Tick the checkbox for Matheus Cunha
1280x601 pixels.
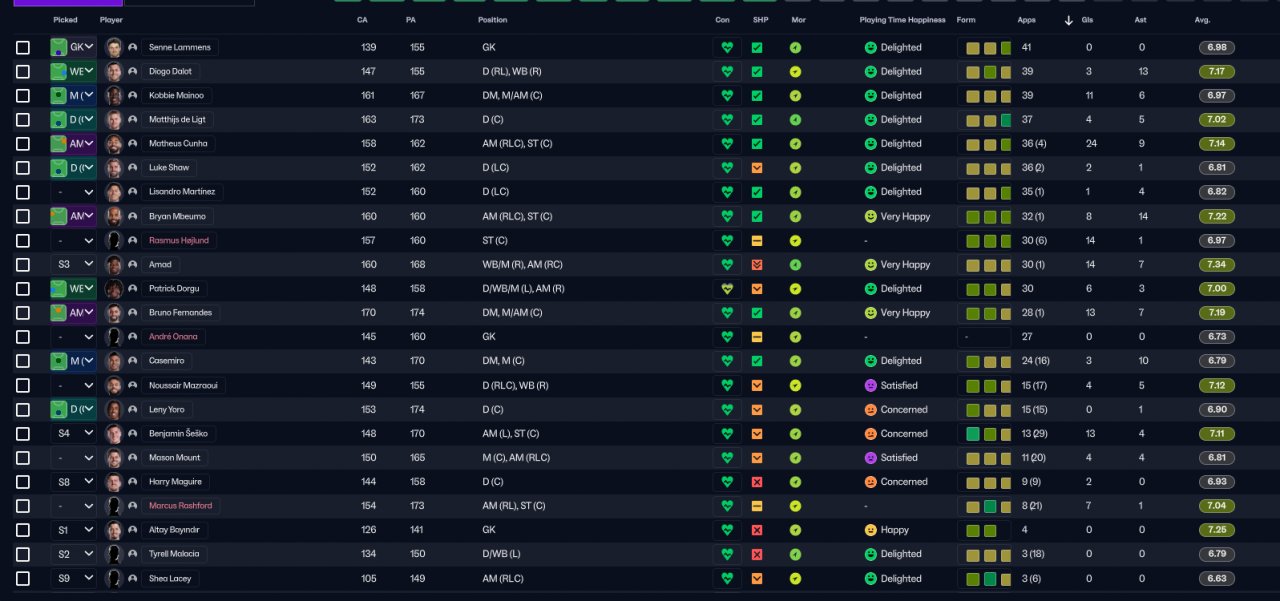23,144
